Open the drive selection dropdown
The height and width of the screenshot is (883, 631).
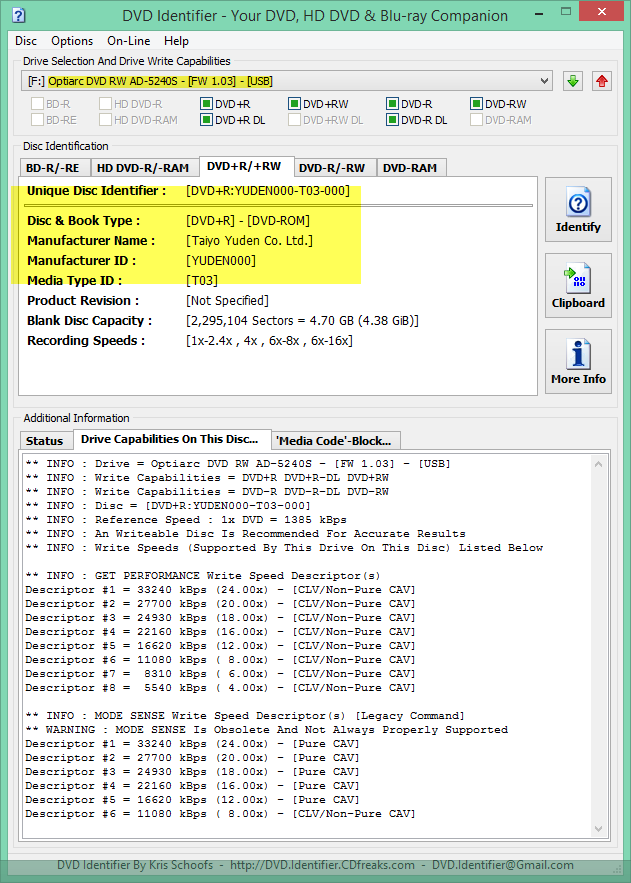point(287,81)
